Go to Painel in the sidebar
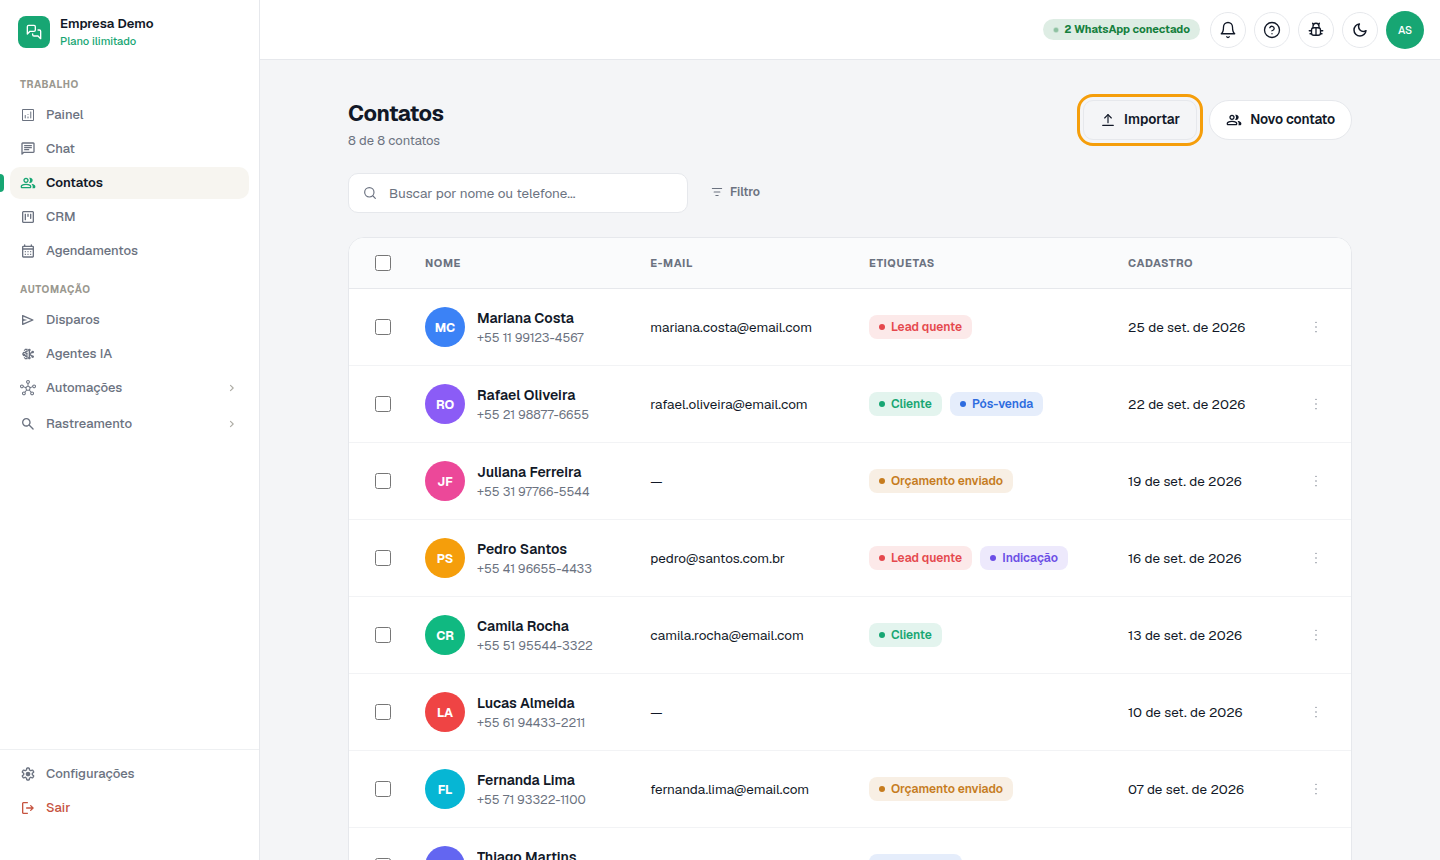Screen dimensions: 1440x860 pos(129,115)
